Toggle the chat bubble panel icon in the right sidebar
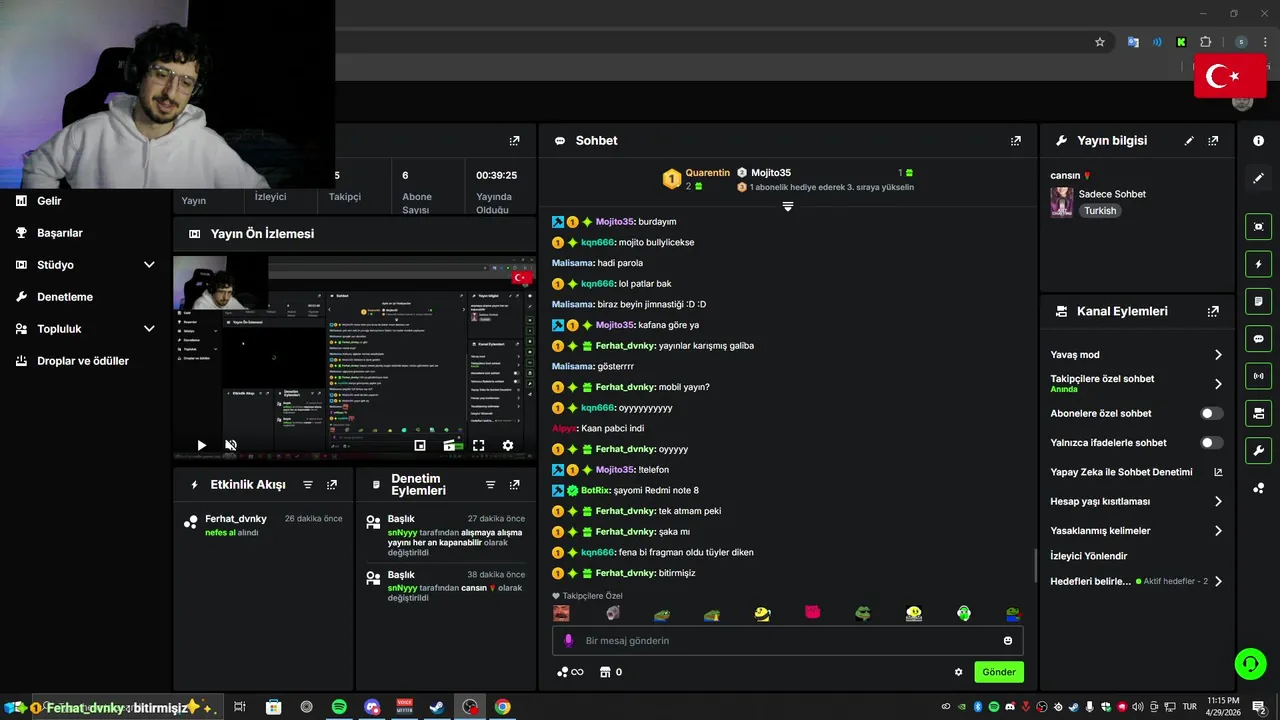This screenshot has height=720, width=1280. pos(1258,339)
